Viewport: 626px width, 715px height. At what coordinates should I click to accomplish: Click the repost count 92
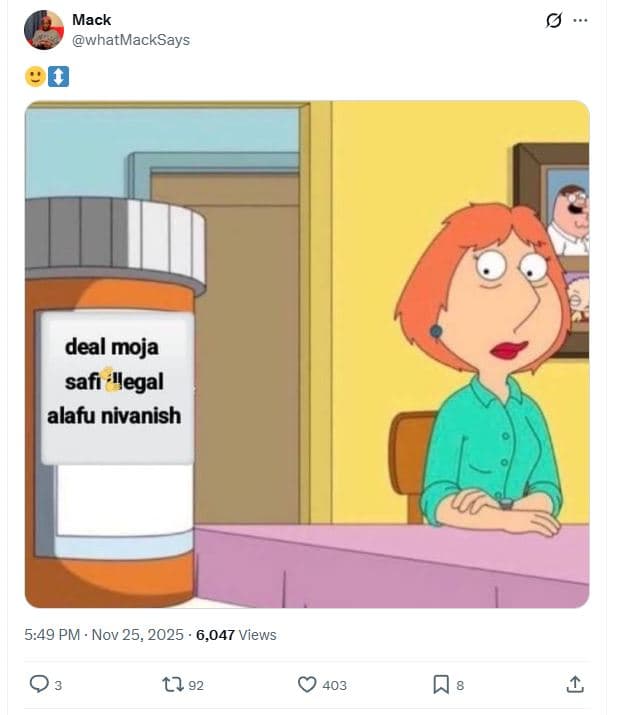[x=196, y=685]
